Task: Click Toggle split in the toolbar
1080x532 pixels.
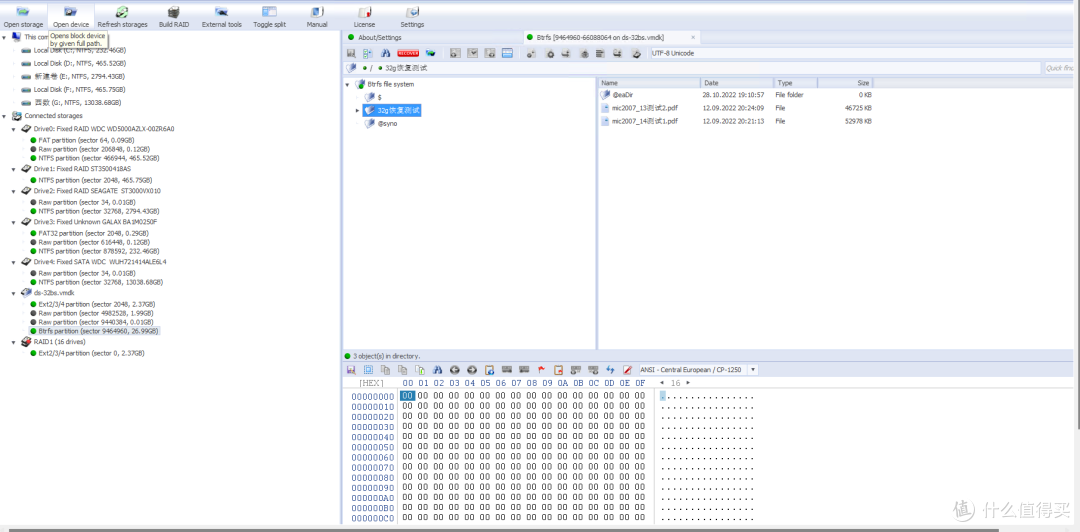Action: pos(269,17)
